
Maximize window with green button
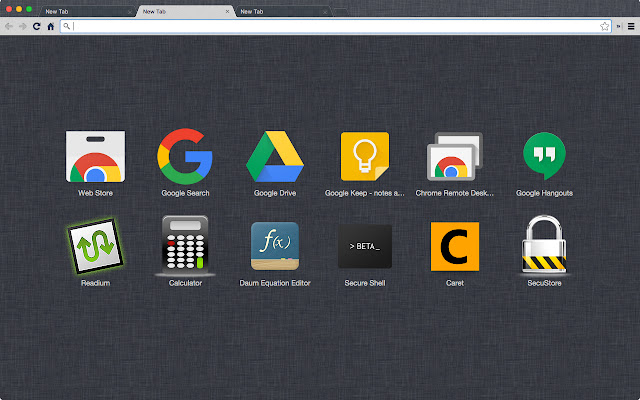(29, 9)
